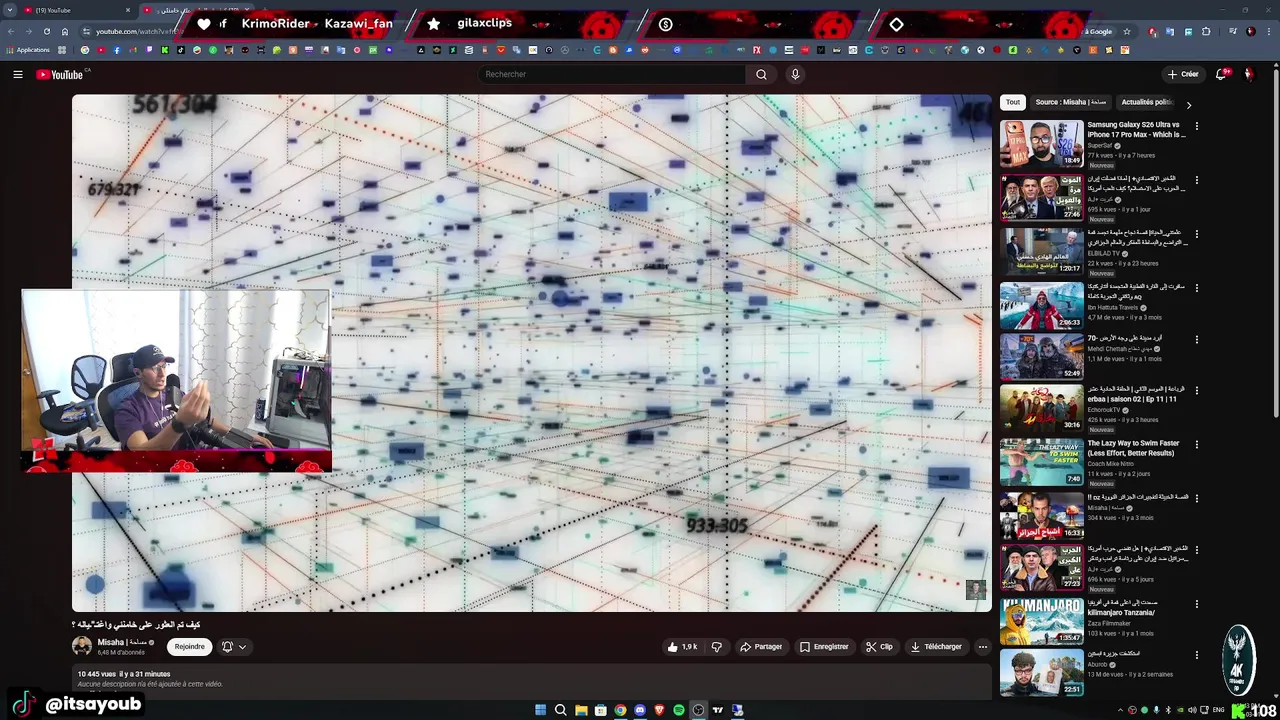Create a clip with Clip button

pyautogui.click(x=879, y=647)
